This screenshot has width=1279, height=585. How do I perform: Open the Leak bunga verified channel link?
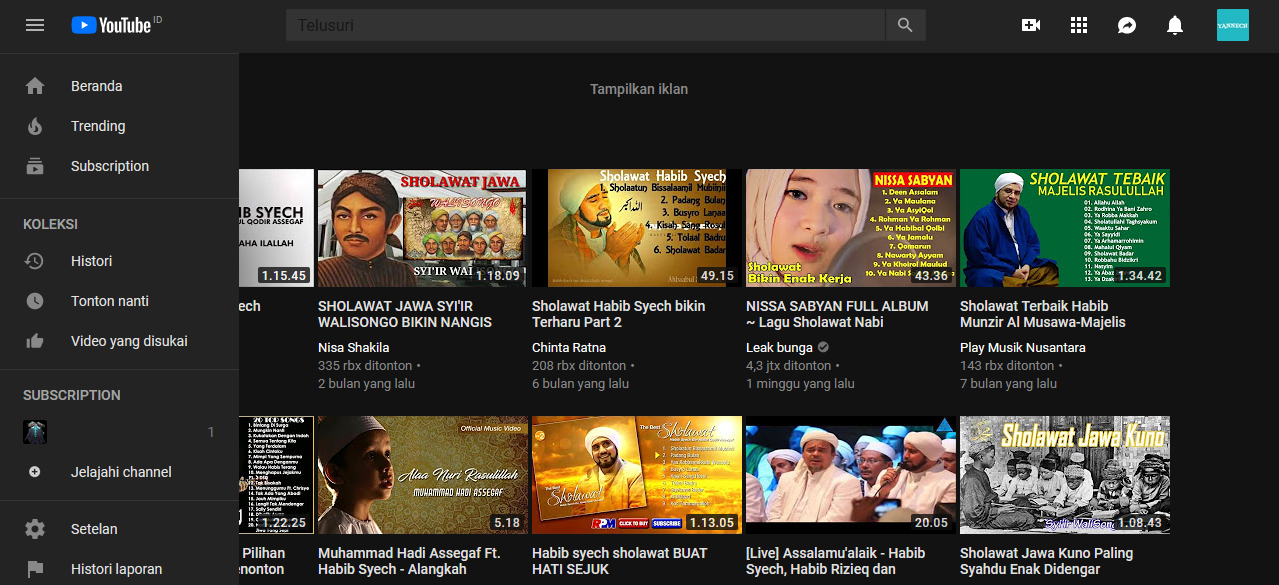(x=780, y=347)
